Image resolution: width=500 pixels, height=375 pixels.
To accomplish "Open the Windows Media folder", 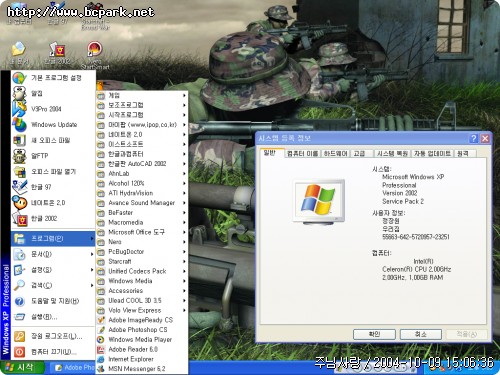I will pyautogui.click(x=142, y=281).
